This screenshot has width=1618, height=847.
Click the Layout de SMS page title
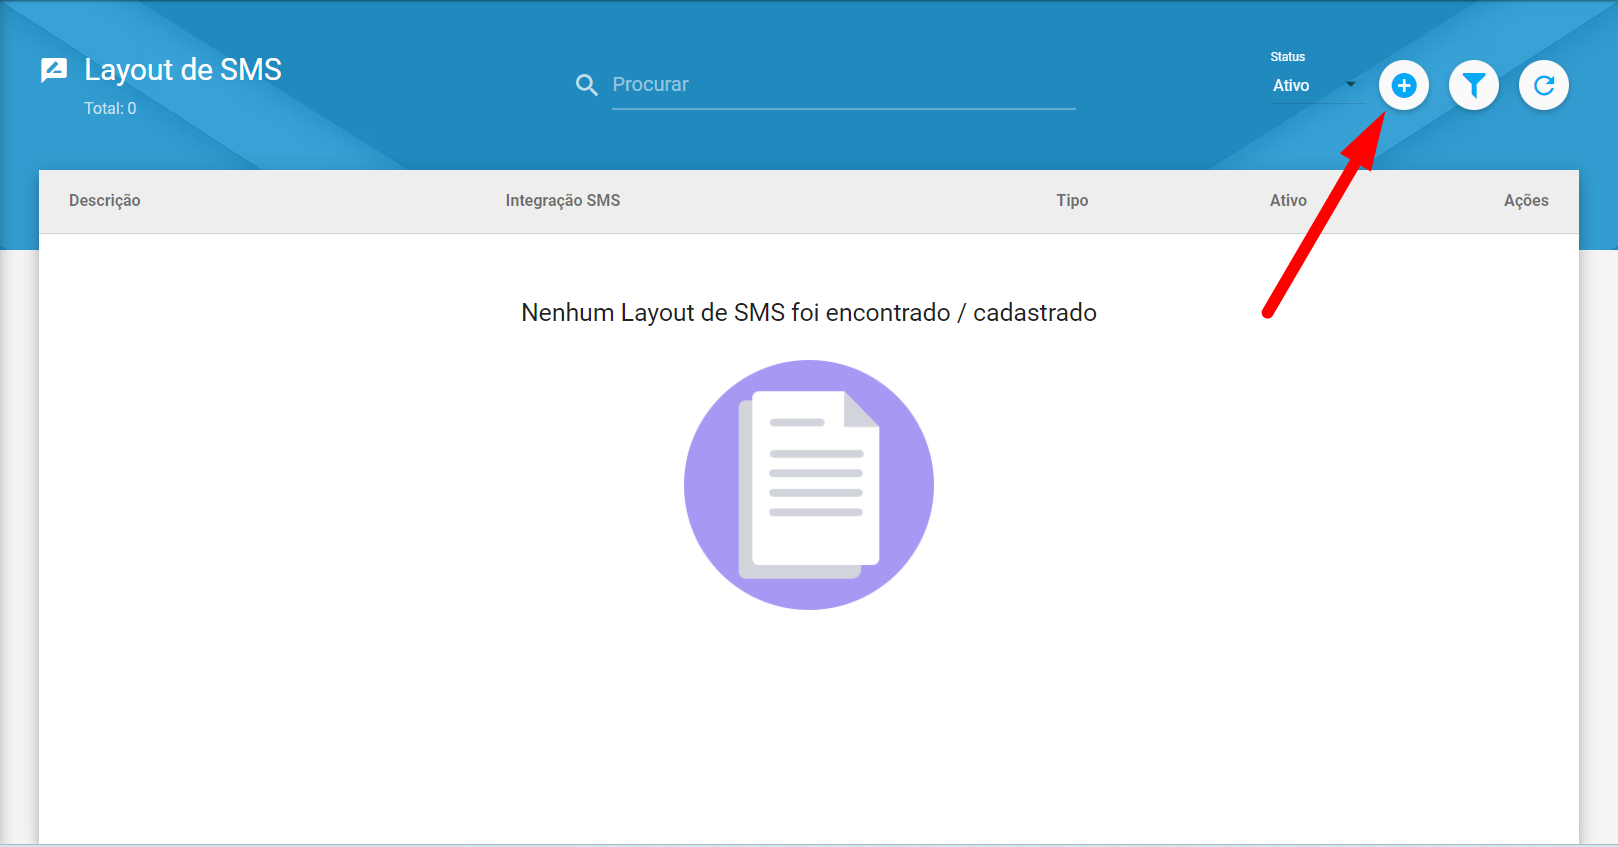click(x=183, y=70)
